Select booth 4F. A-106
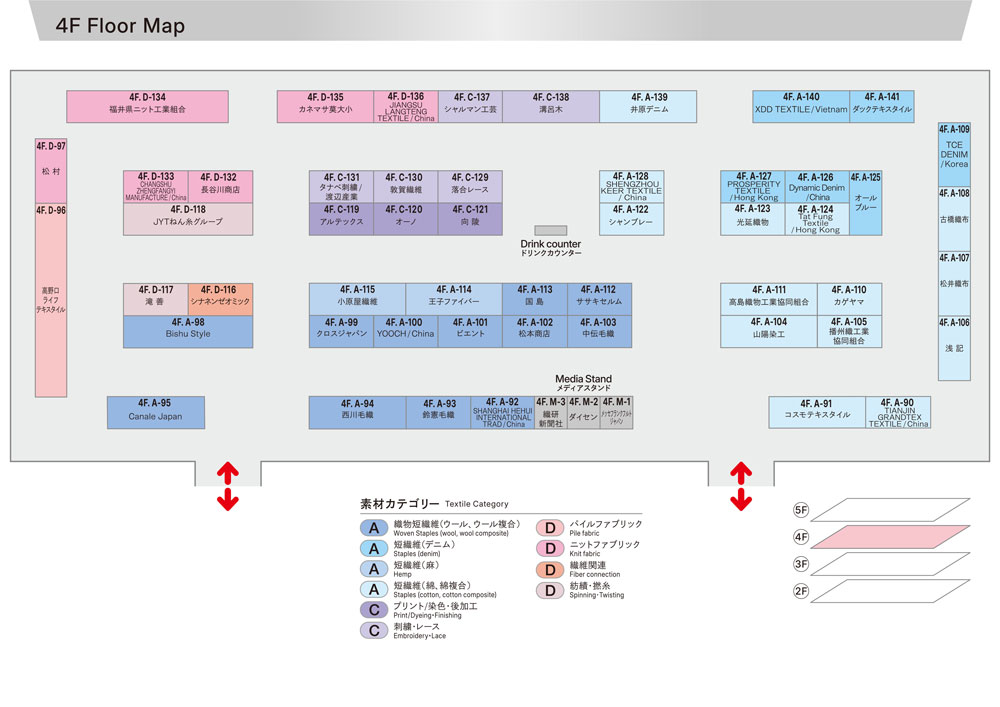Screen dimensions: 1000x707 click(x=954, y=348)
